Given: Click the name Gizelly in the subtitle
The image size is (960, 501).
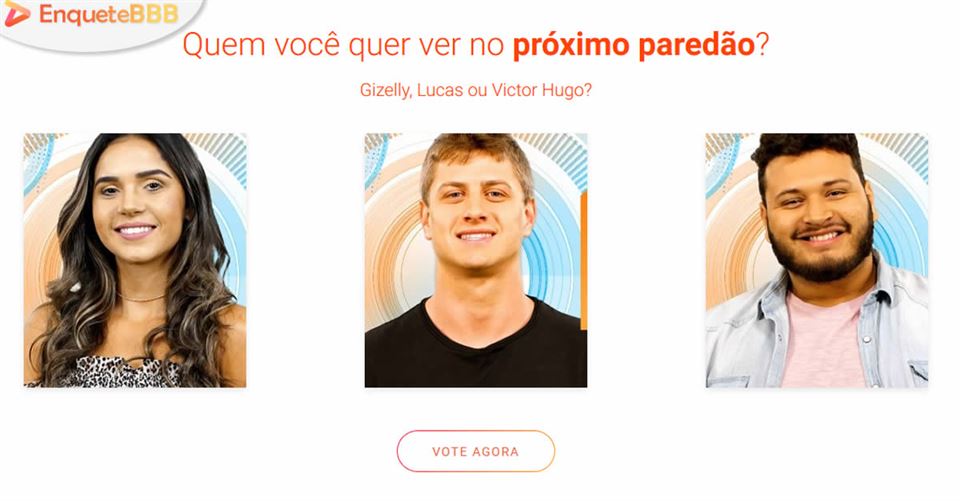Looking at the screenshot, I should click(x=384, y=91).
